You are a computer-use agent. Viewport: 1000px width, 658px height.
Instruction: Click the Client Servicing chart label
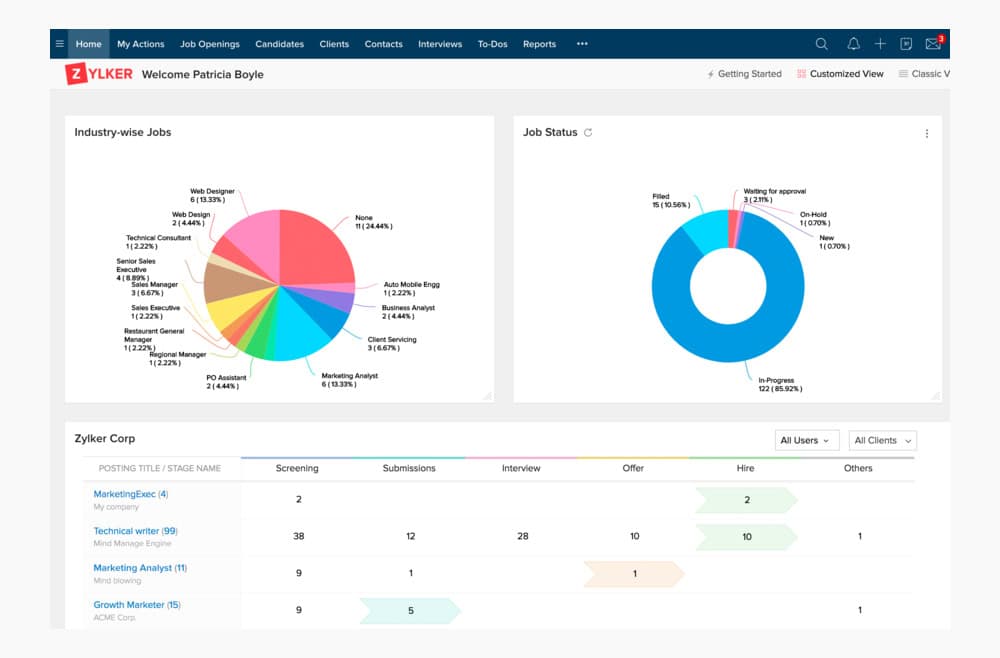(x=392, y=344)
